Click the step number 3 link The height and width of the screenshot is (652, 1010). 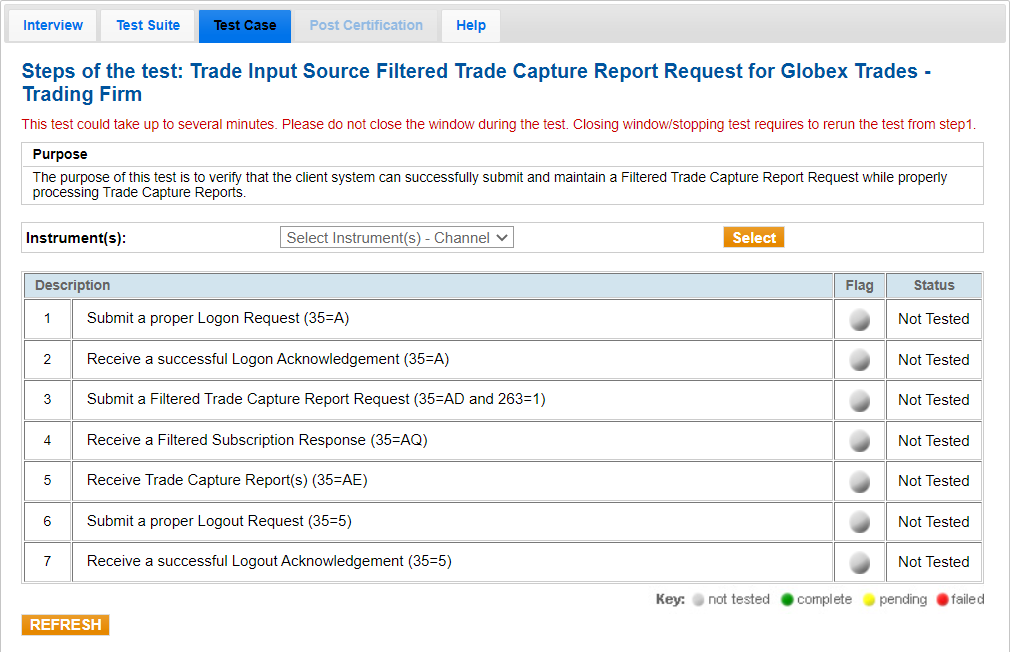47,399
